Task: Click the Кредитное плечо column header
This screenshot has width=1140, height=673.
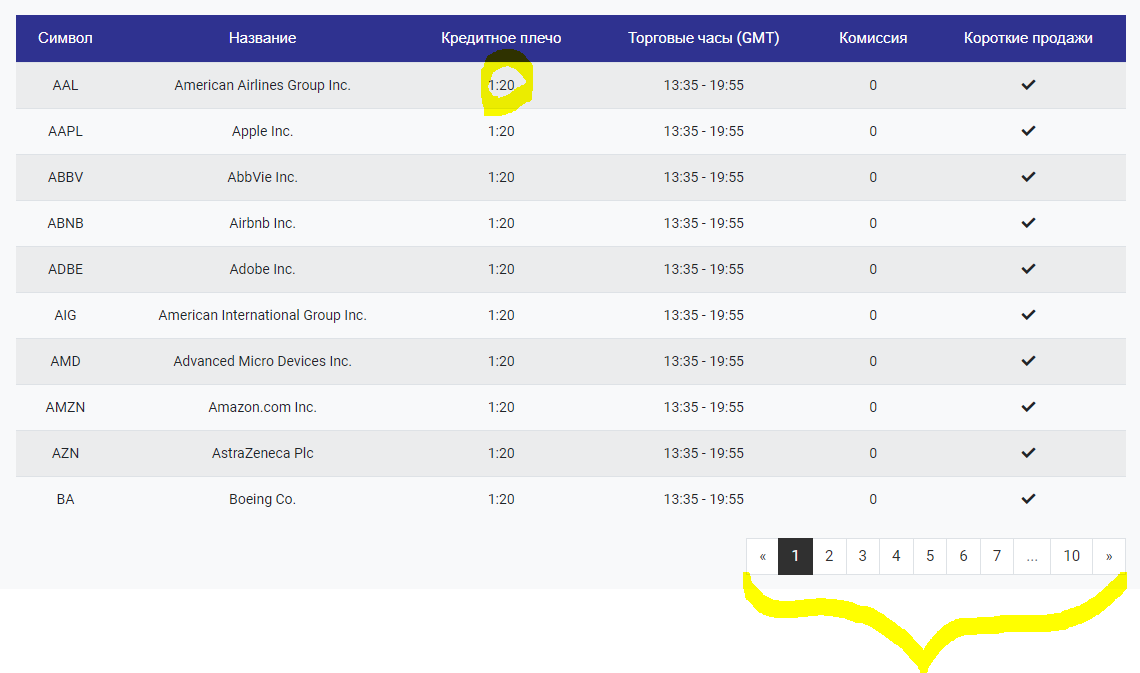Action: (x=501, y=38)
